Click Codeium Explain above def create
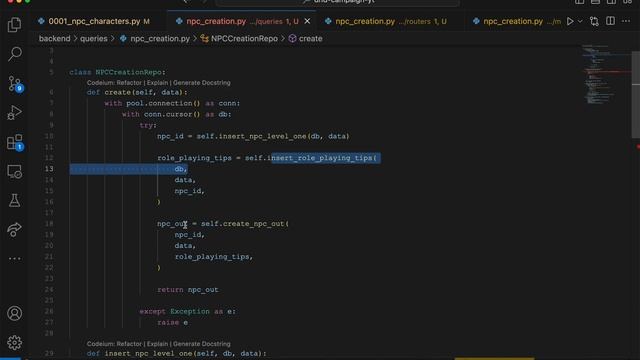Image resolution: width=640 pixels, height=360 pixels. pyautogui.click(x=157, y=83)
